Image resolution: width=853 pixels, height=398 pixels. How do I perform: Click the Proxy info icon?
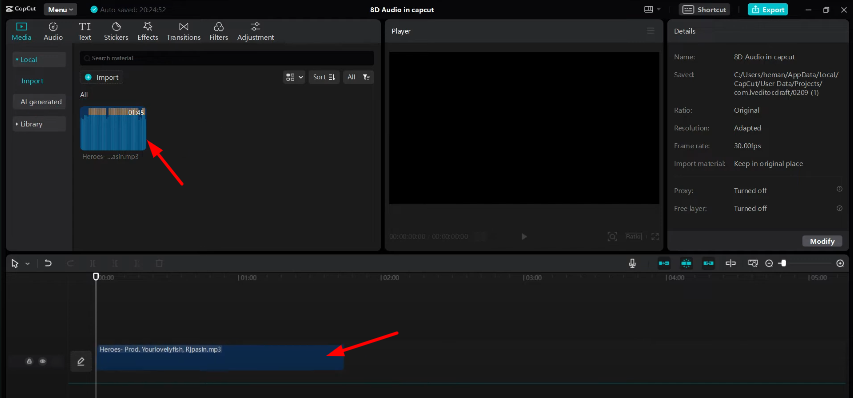(x=839, y=189)
